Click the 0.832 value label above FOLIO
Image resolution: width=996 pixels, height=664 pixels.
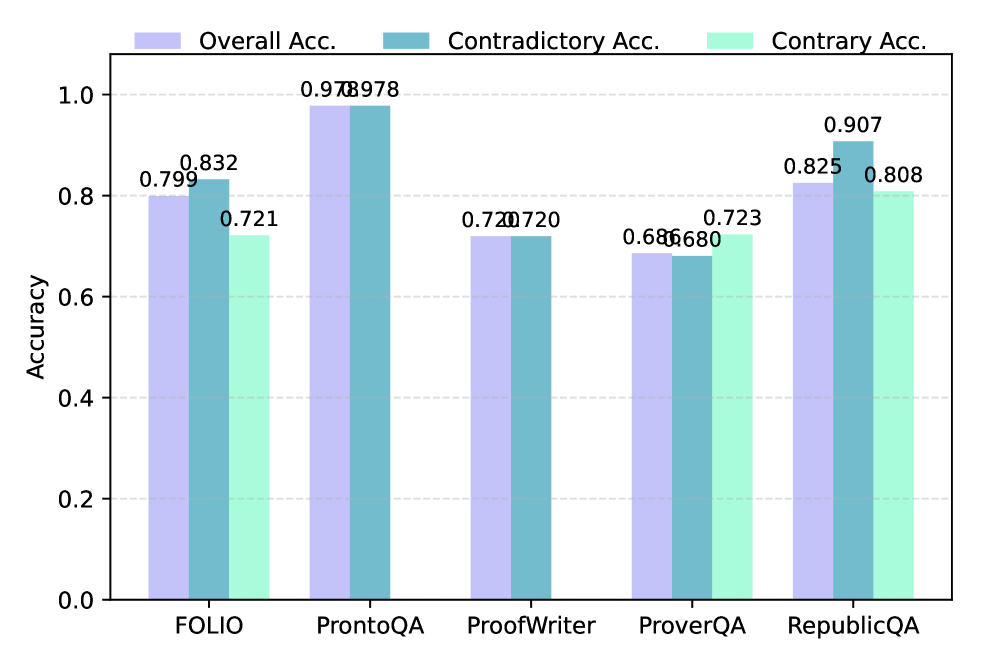[x=209, y=164]
